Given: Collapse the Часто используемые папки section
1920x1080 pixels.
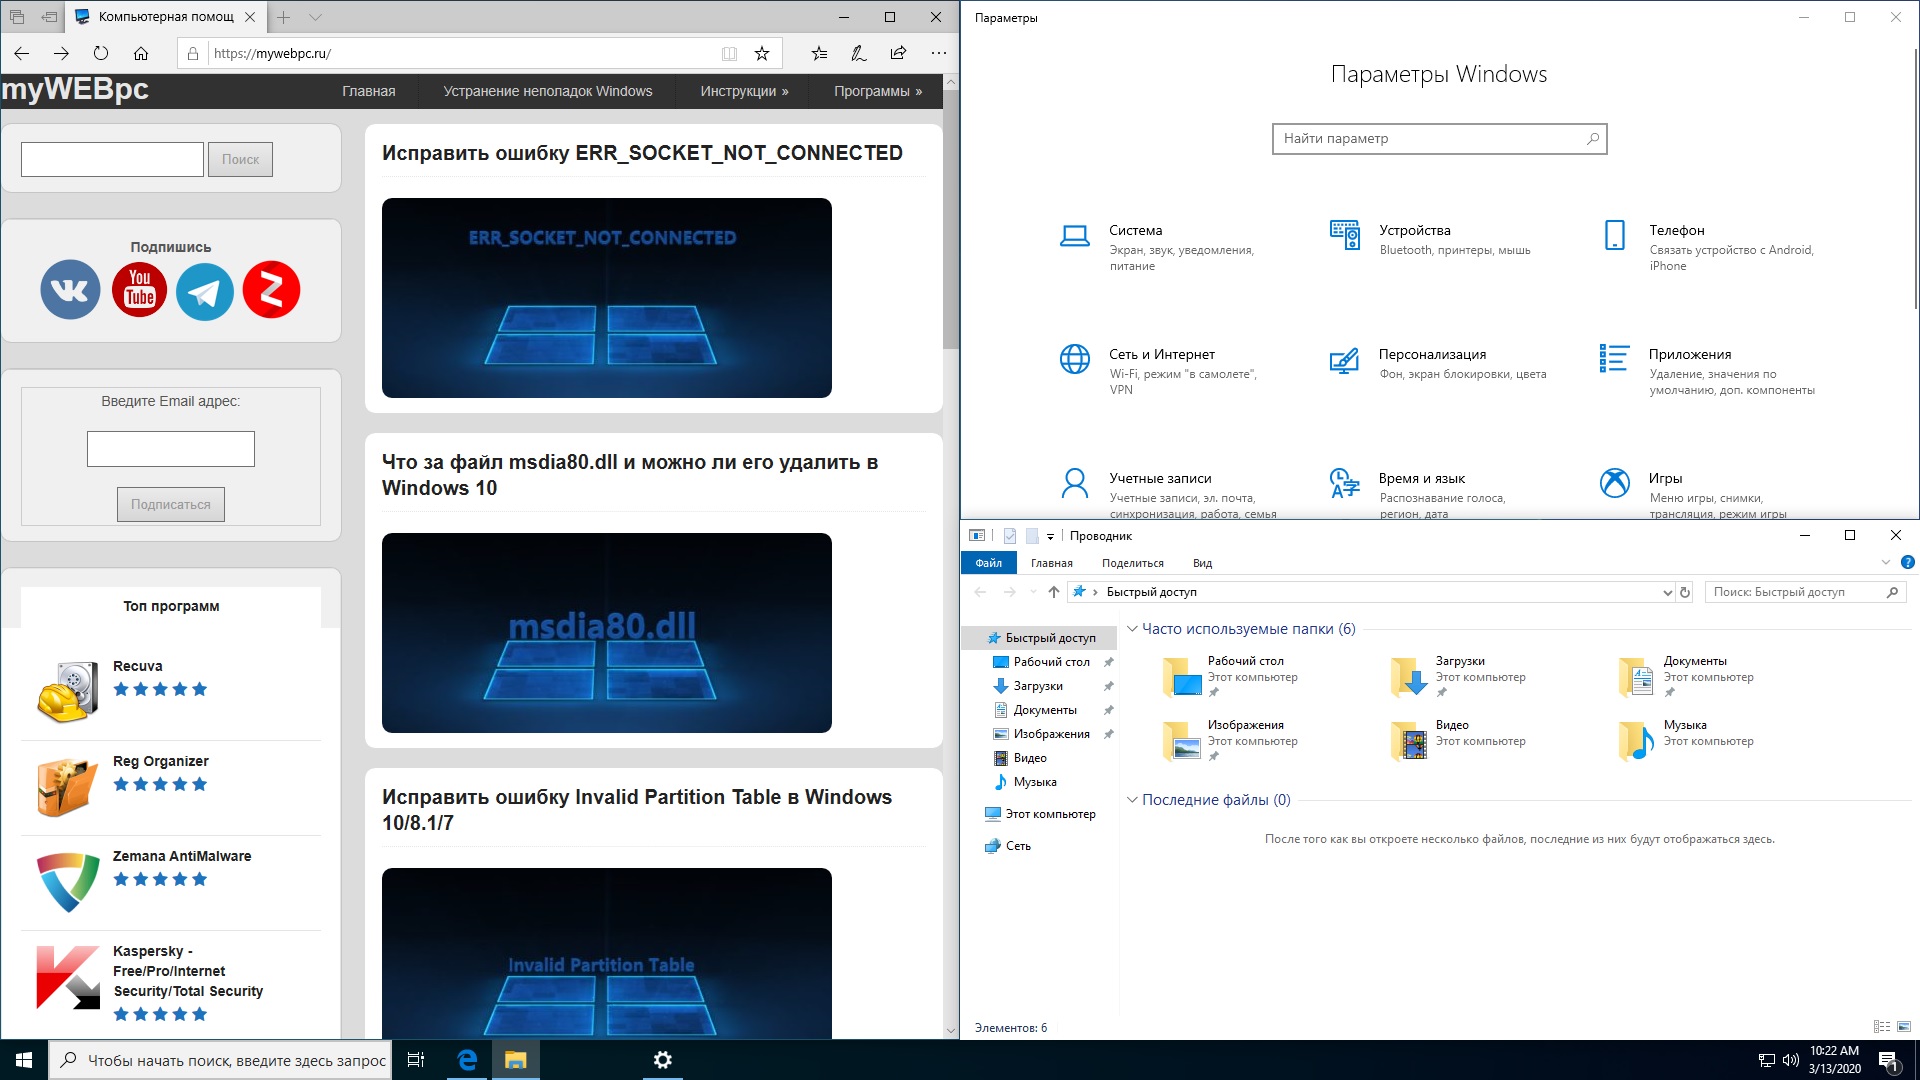Looking at the screenshot, I should (x=1132, y=629).
